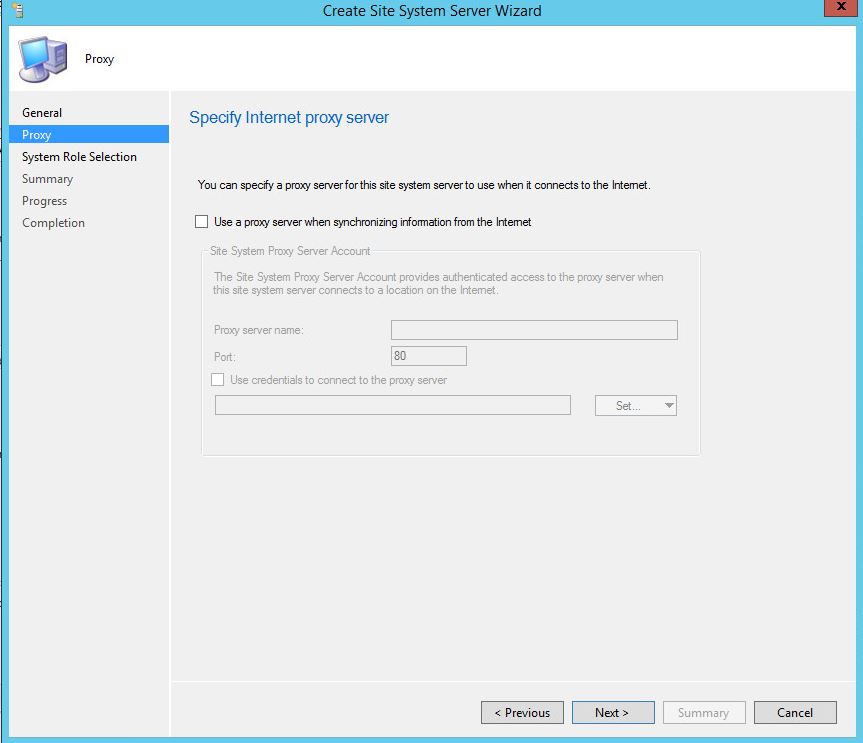Click inside the Proxy server name field
Image resolution: width=863 pixels, height=743 pixels.
pos(534,329)
